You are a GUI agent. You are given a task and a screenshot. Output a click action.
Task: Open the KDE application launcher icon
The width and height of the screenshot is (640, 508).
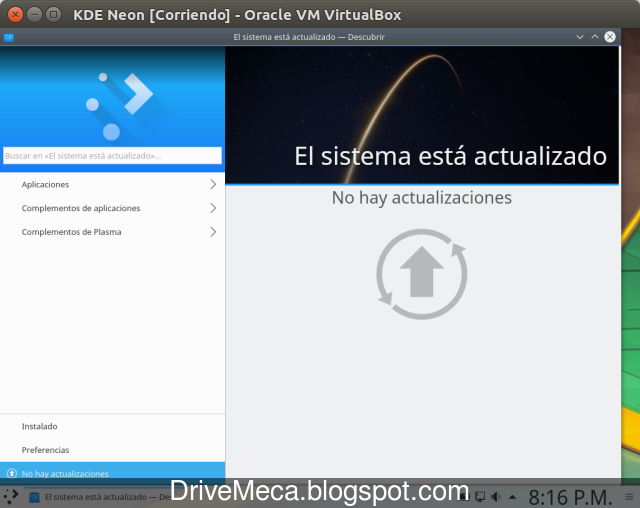[11, 496]
